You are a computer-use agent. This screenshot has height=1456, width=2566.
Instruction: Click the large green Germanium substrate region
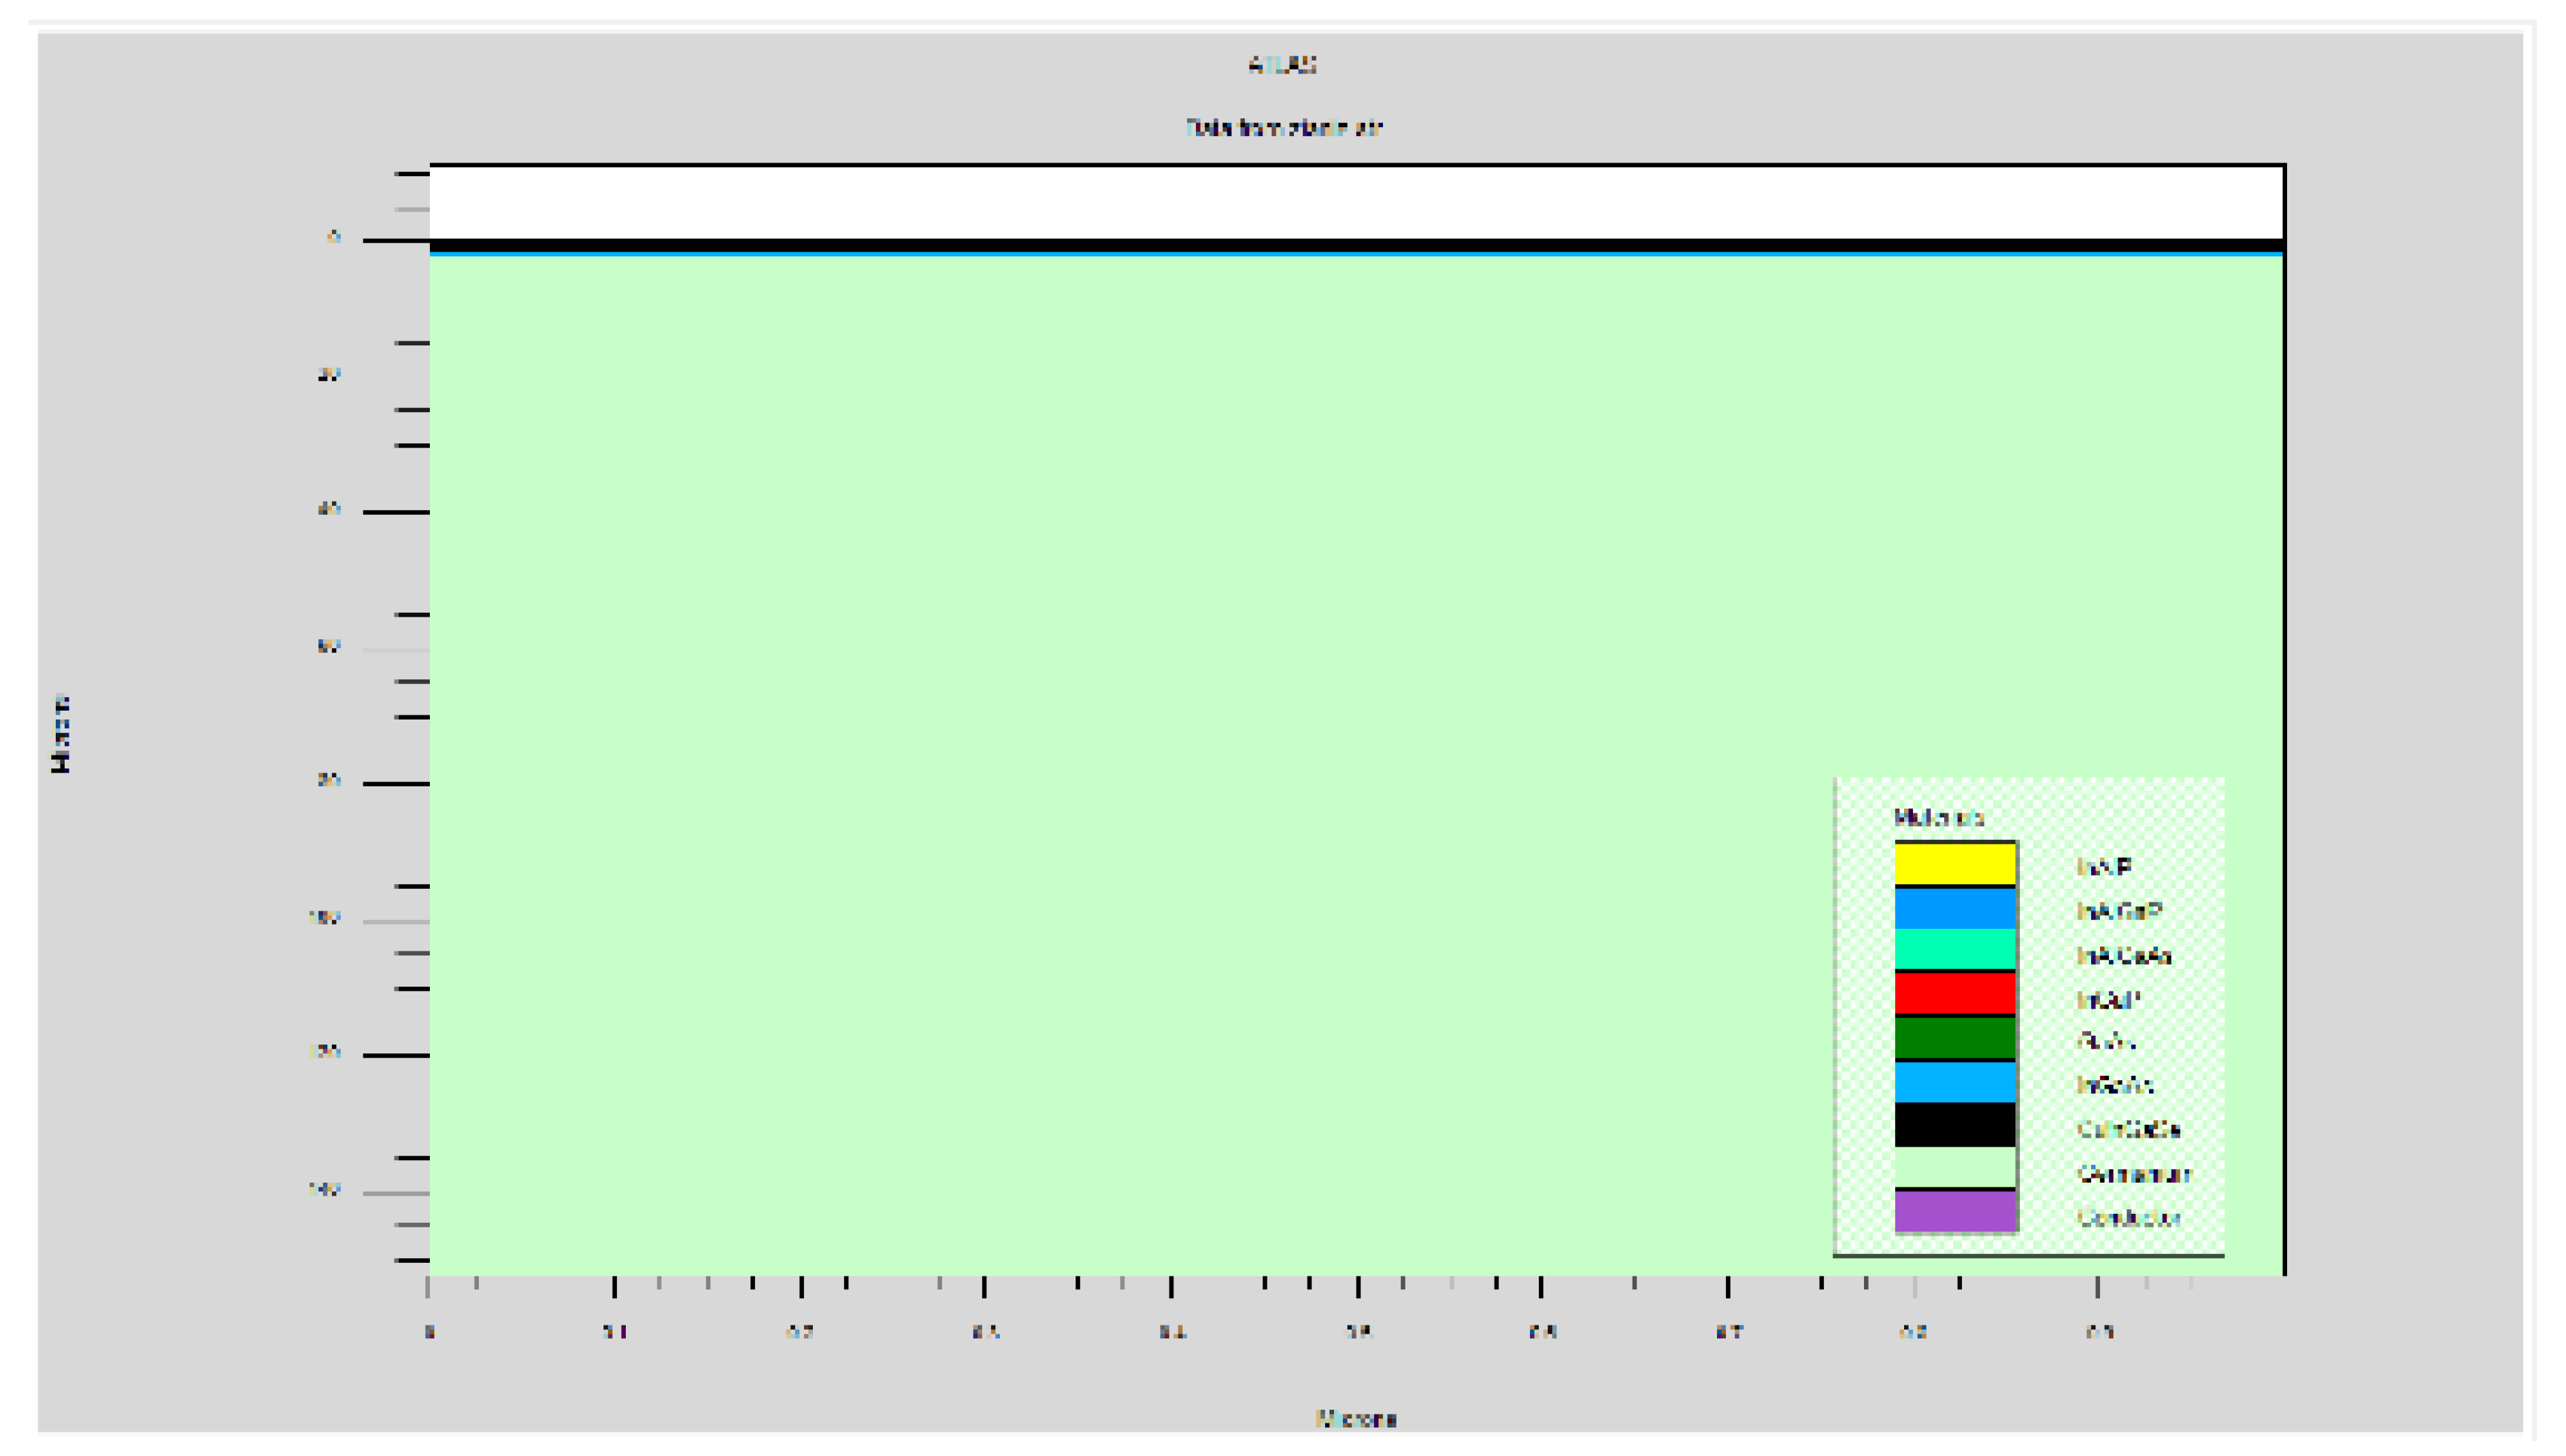pyautogui.click(x=1100, y=700)
